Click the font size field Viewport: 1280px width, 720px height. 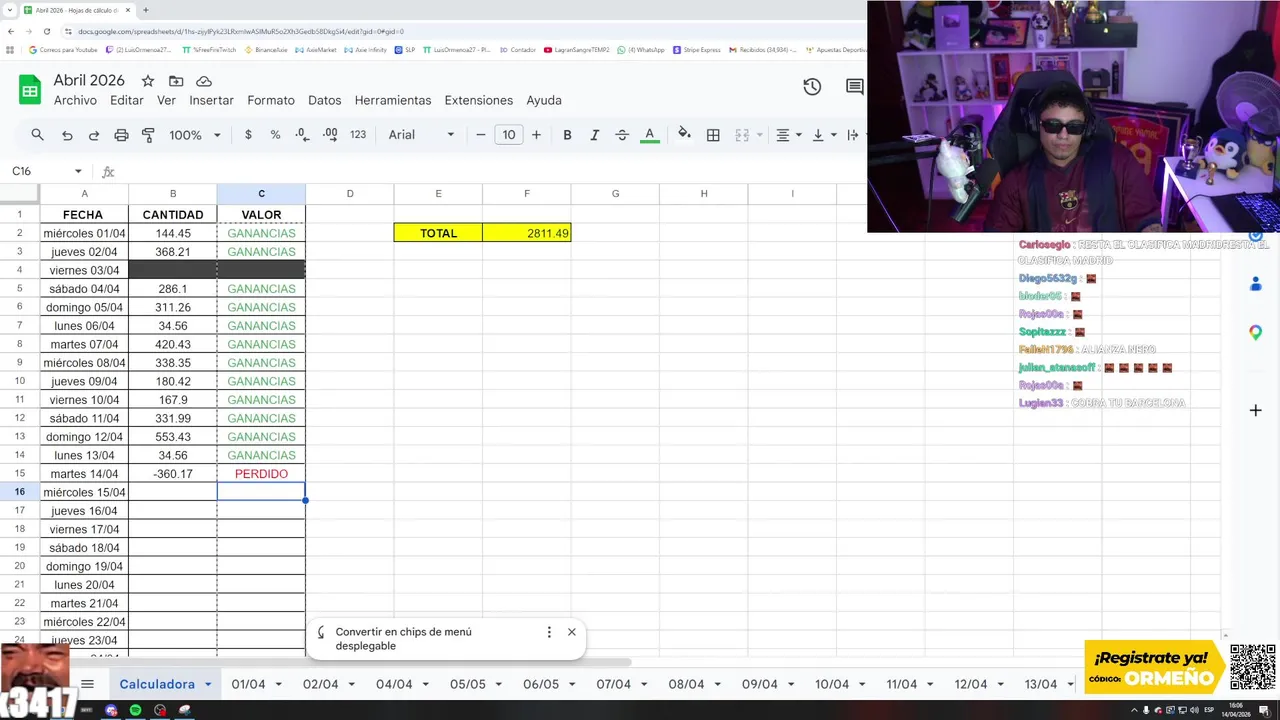click(509, 135)
